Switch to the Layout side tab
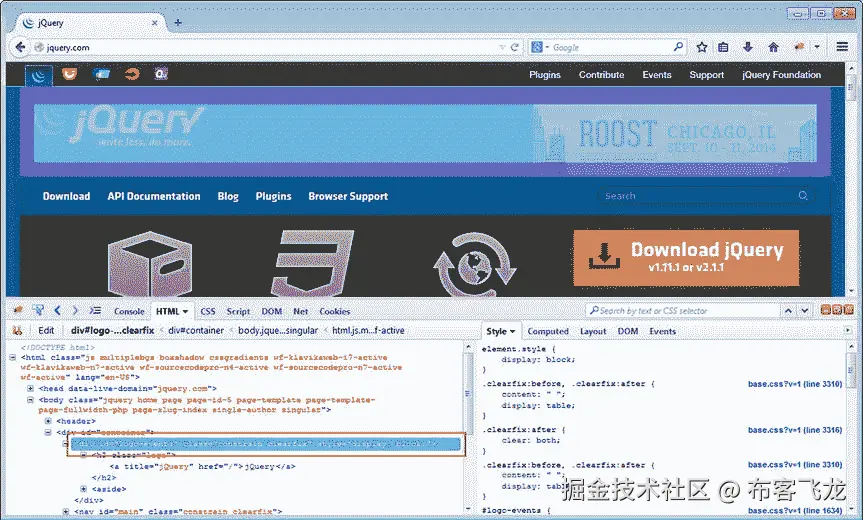 click(593, 331)
